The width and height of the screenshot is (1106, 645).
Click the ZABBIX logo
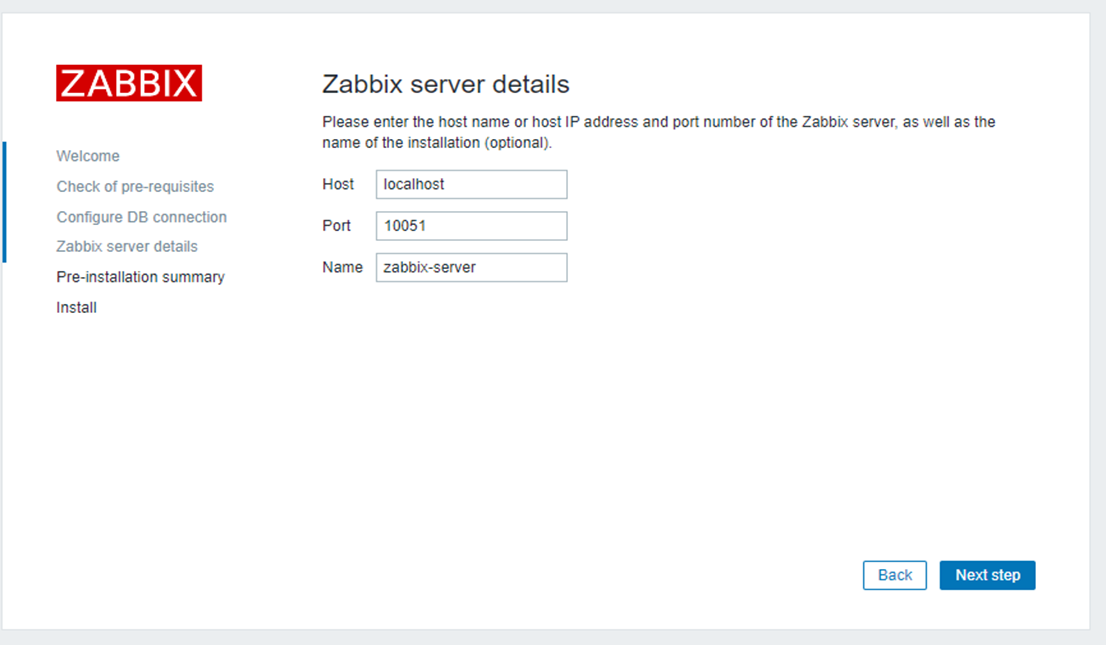[129, 84]
